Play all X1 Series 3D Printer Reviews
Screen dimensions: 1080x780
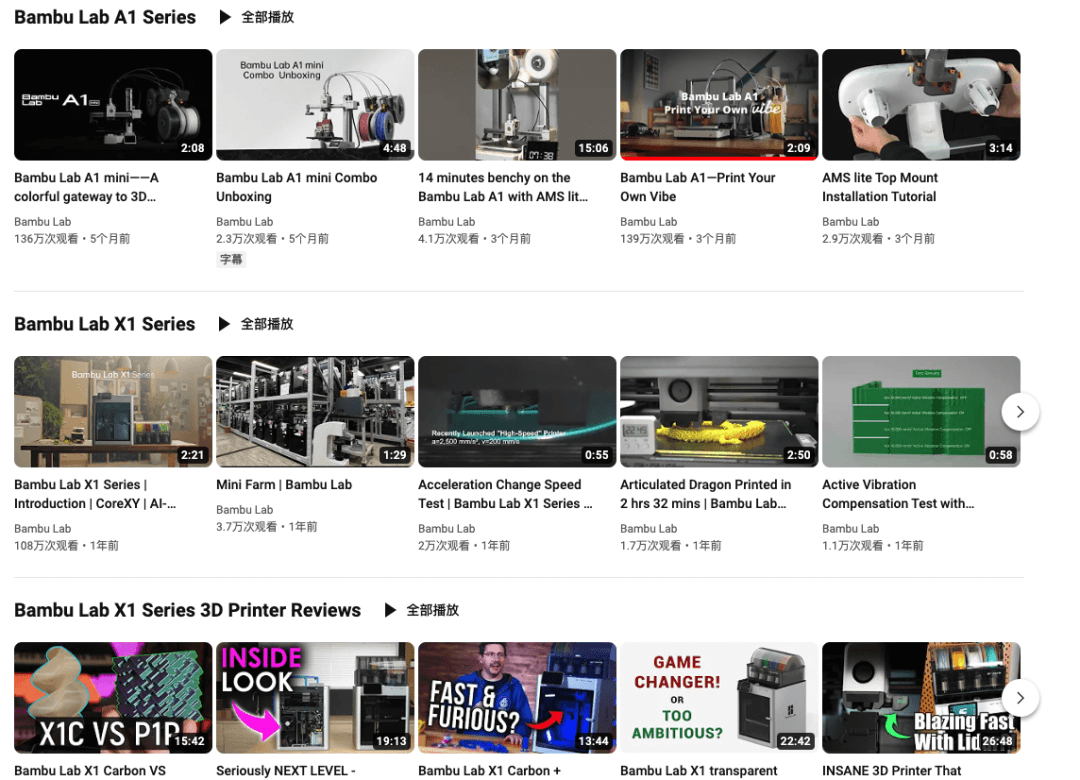coord(422,610)
